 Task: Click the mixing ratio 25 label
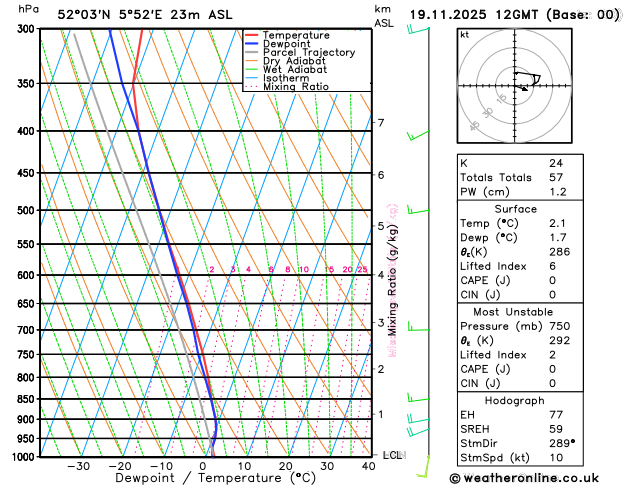coord(362,269)
